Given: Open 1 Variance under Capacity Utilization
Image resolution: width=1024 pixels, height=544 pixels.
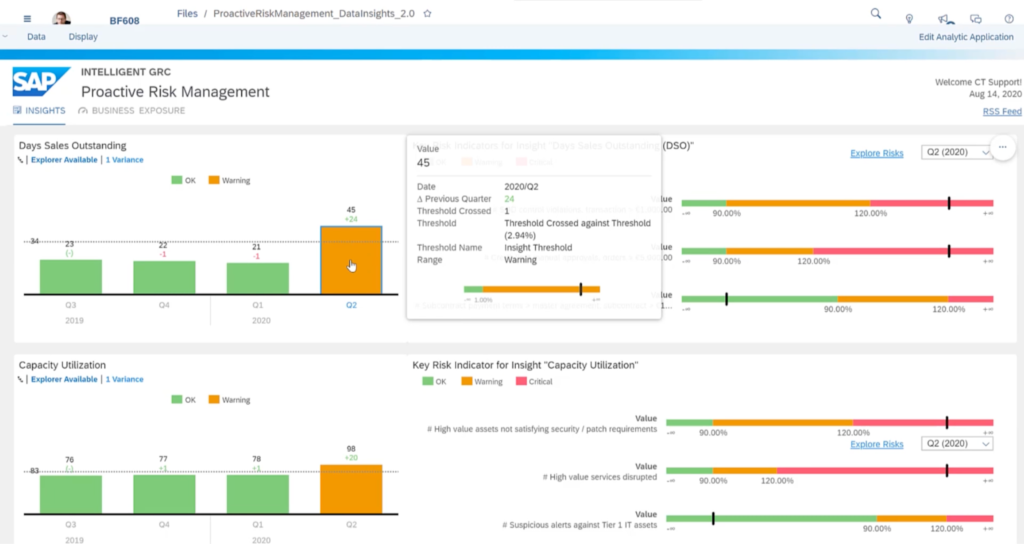Looking at the screenshot, I should coord(124,379).
